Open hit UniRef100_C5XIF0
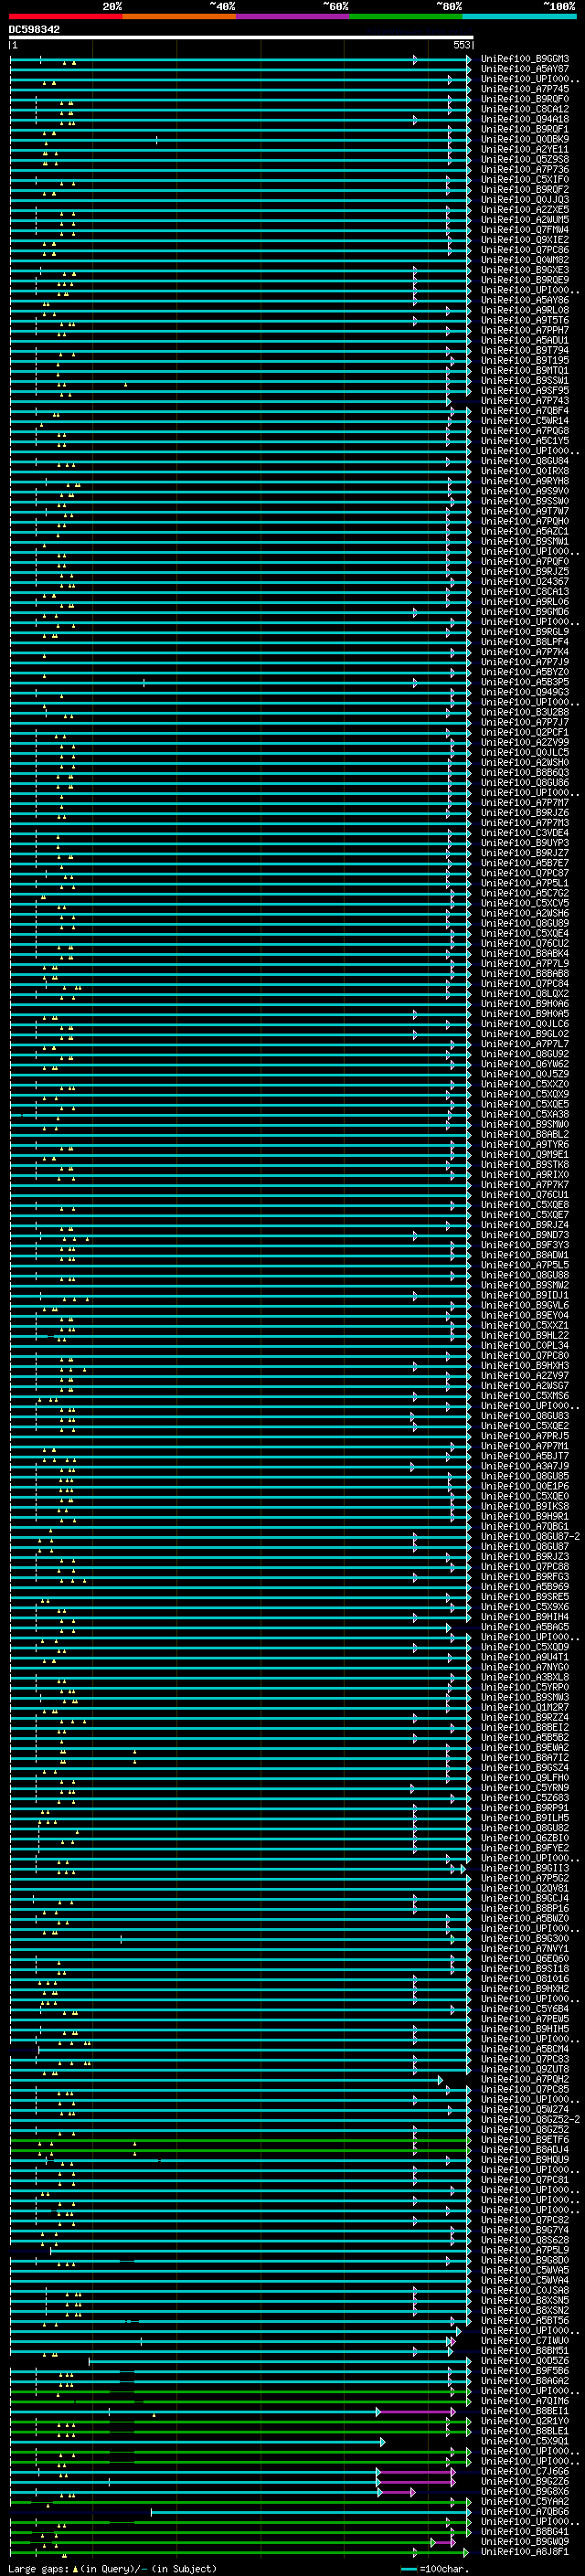 tap(524, 180)
